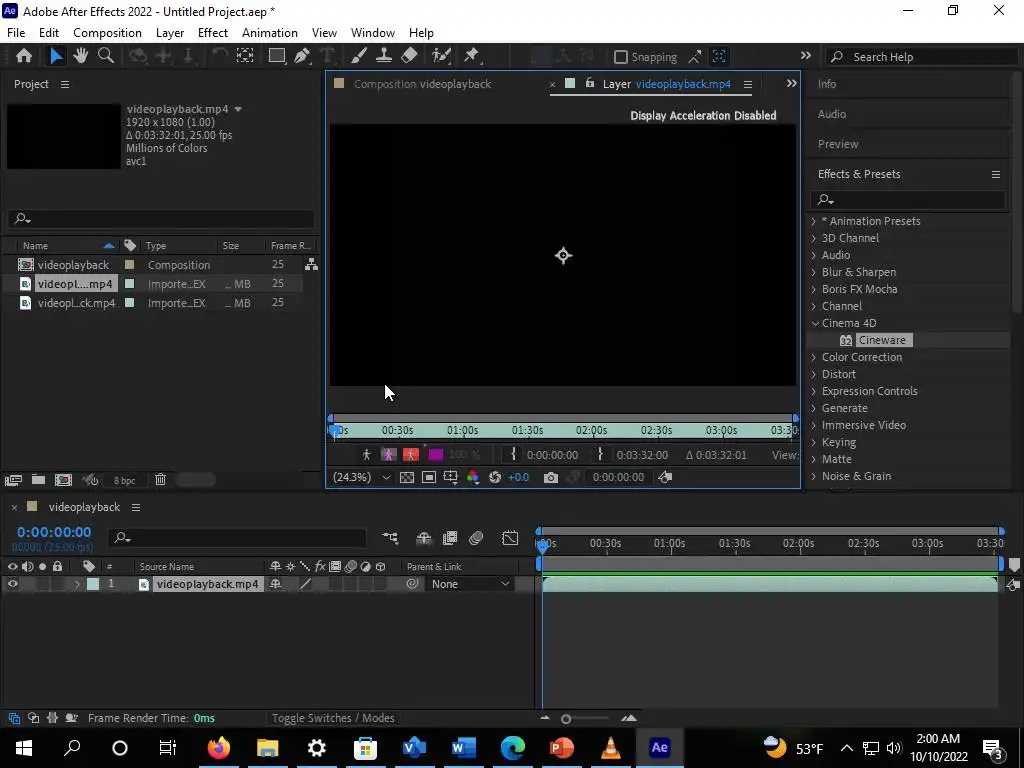Screen dimensions: 1024x768
Task: Switch to Composition videoplayback tab
Action: point(423,84)
